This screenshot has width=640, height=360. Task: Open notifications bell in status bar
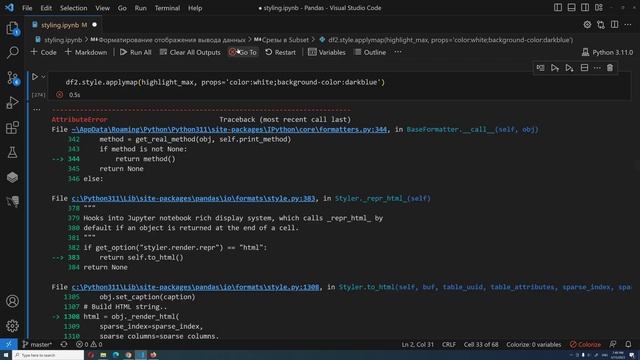pyautogui.click(x=628, y=344)
